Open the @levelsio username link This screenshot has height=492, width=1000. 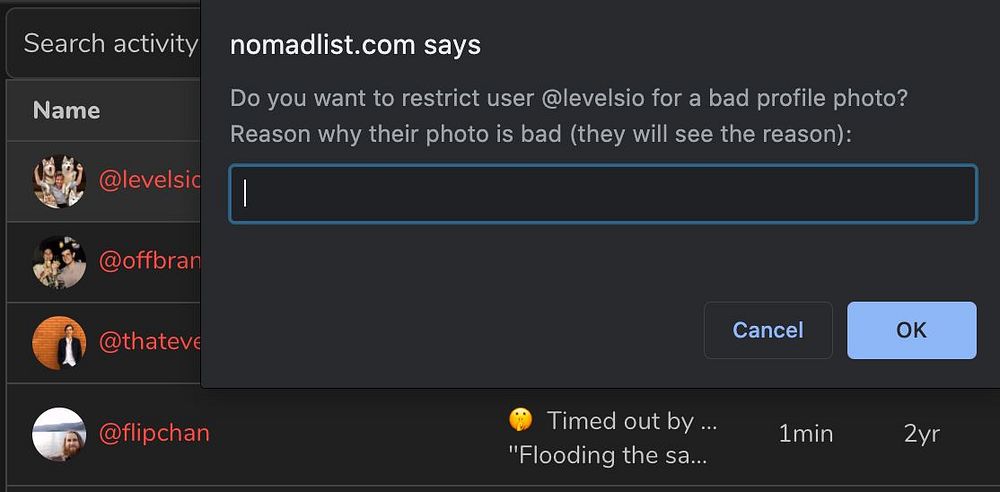pyautogui.click(x=150, y=181)
